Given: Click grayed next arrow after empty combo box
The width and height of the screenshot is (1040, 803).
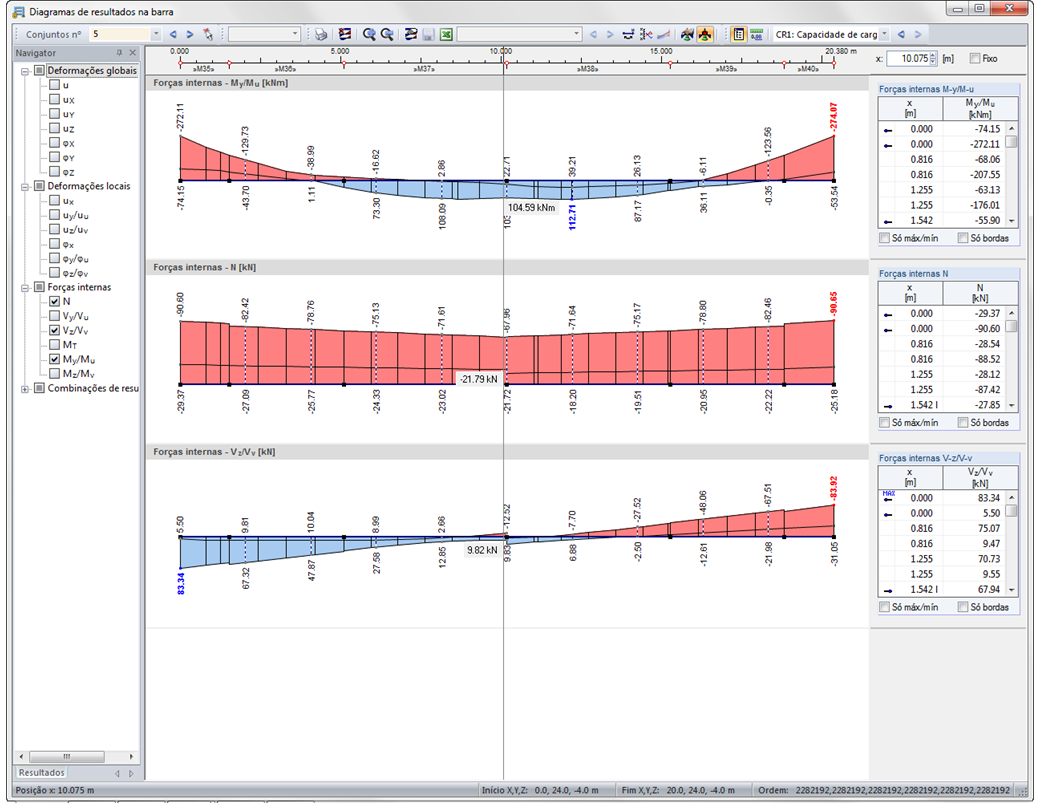Looking at the screenshot, I should click(610, 34).
